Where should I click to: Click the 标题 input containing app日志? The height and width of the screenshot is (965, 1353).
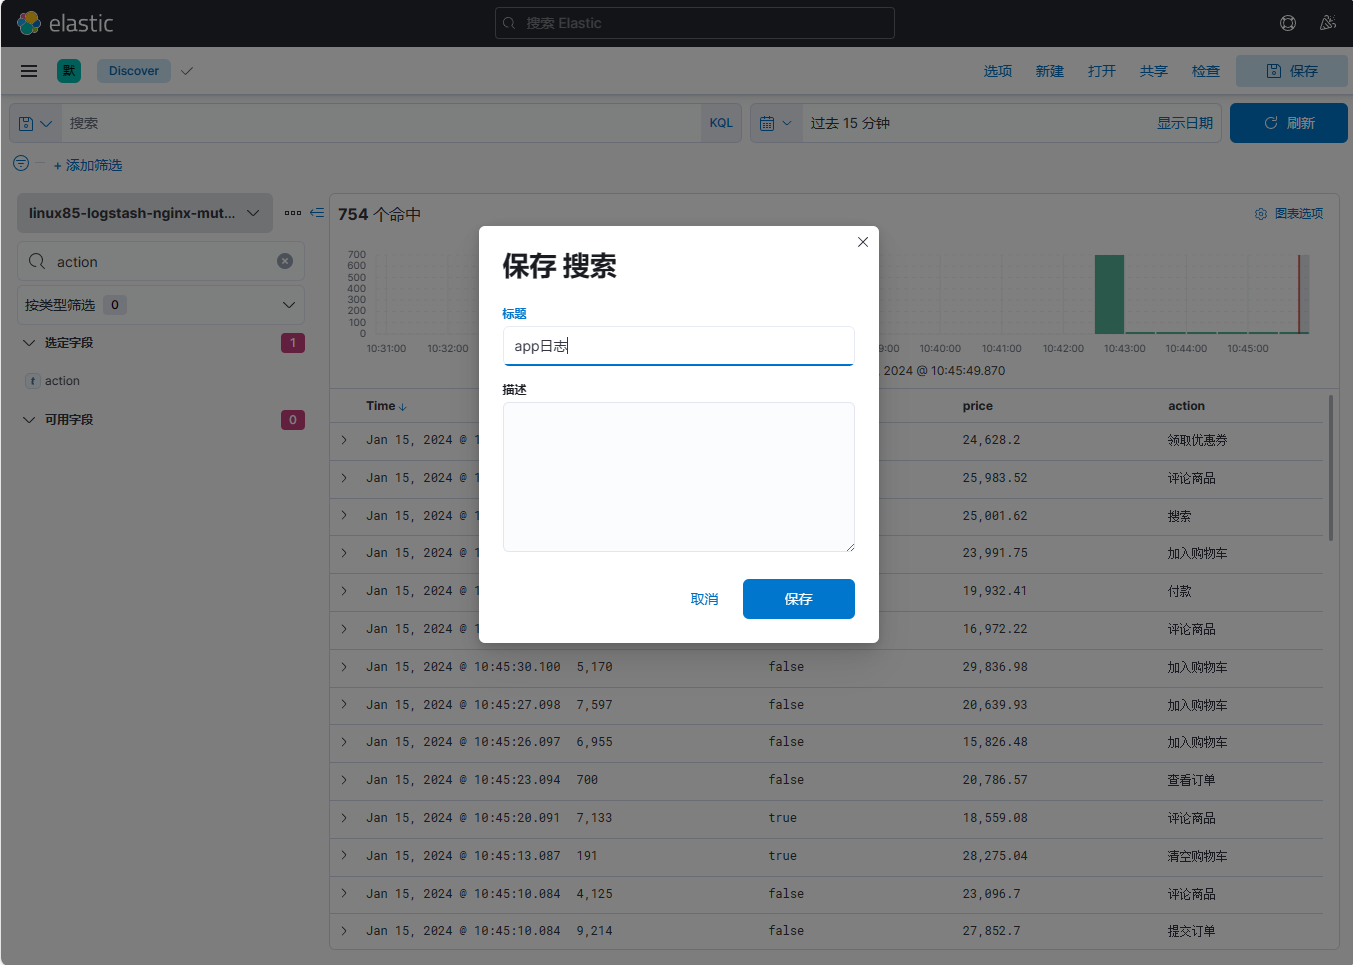(x=678, y=346)
